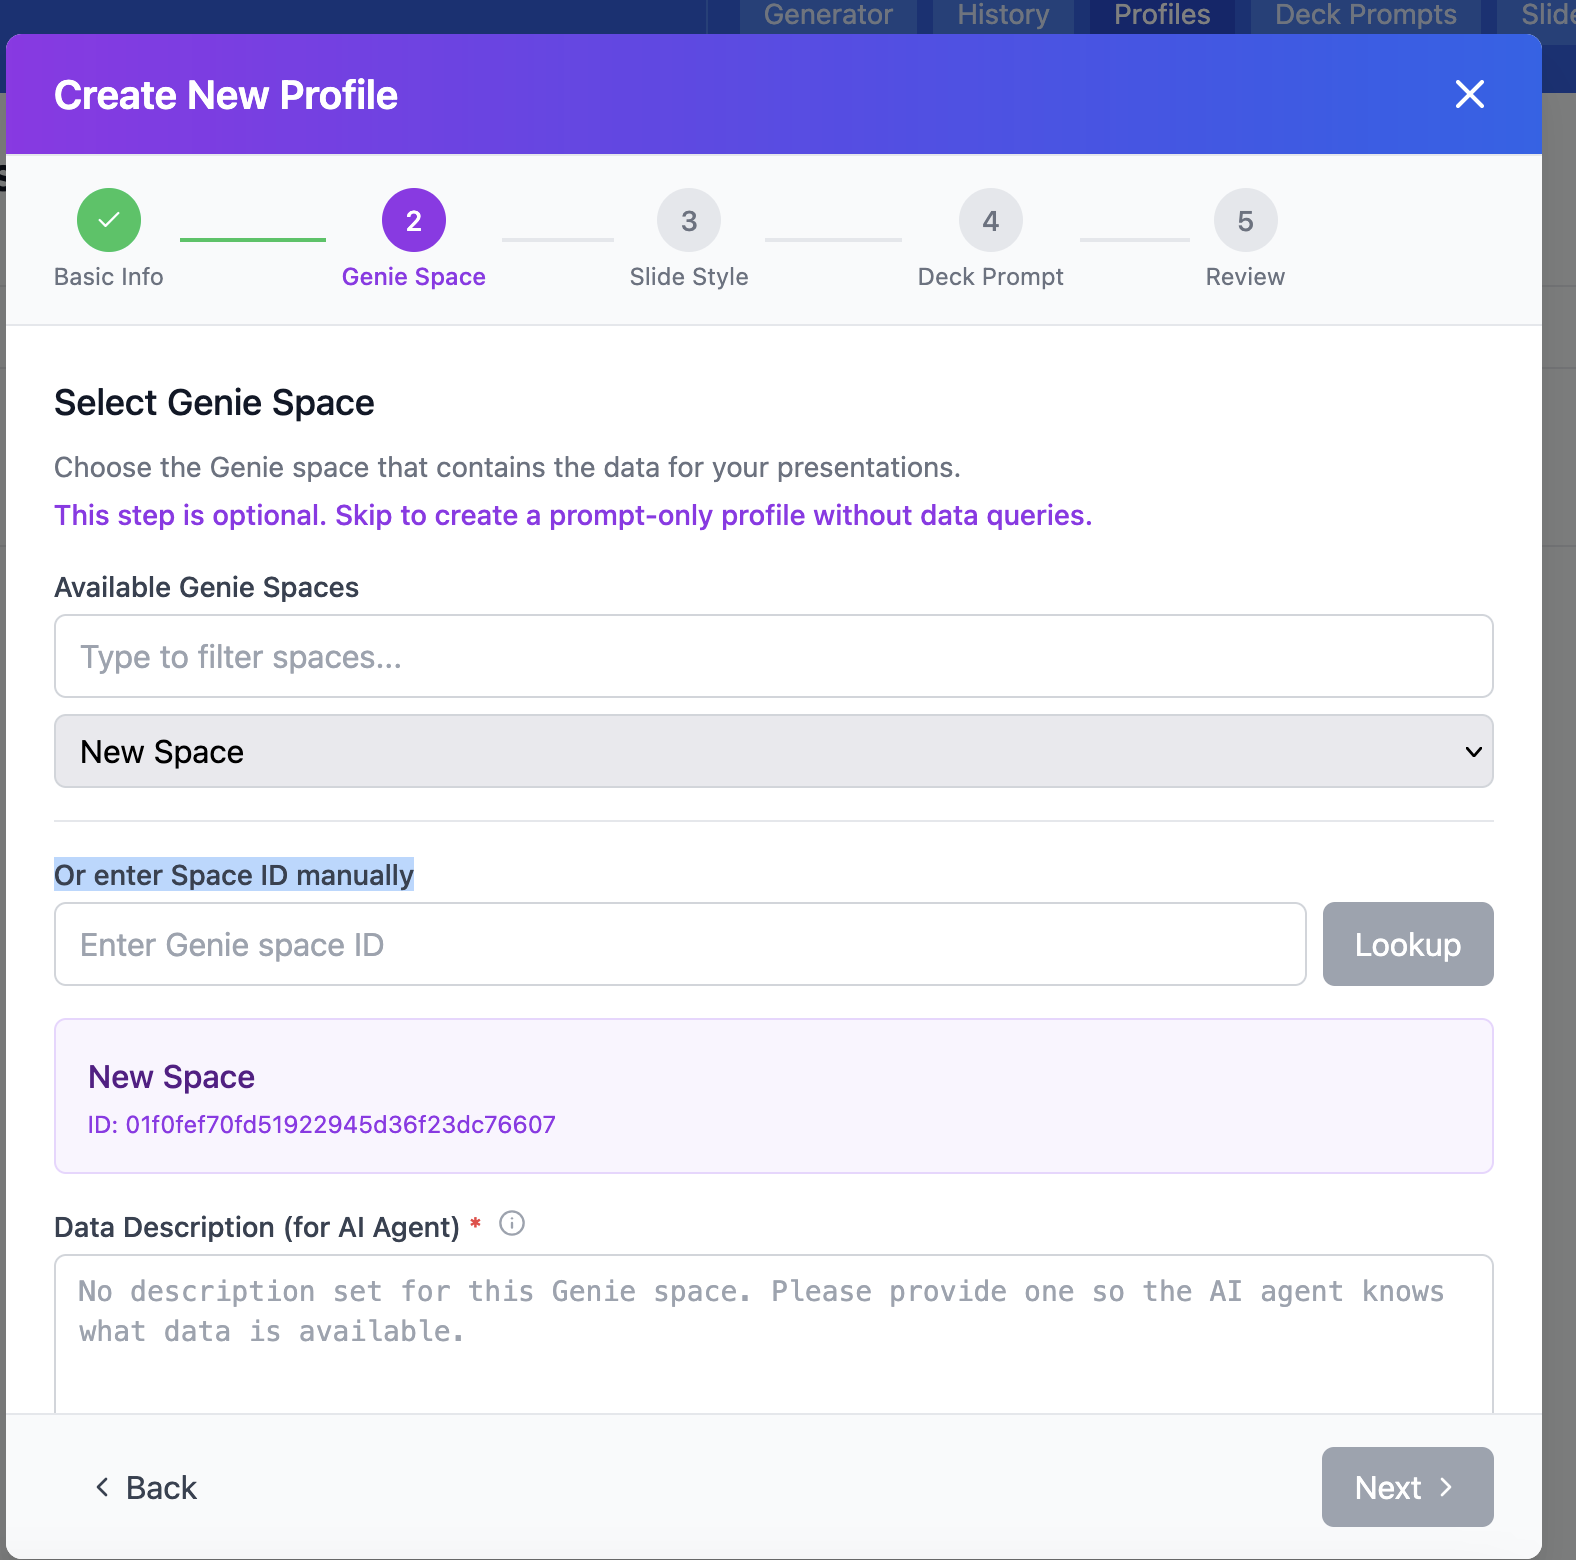Close the Create New Profile dialog
1576x1560 pixels.
pos(1469,94)
